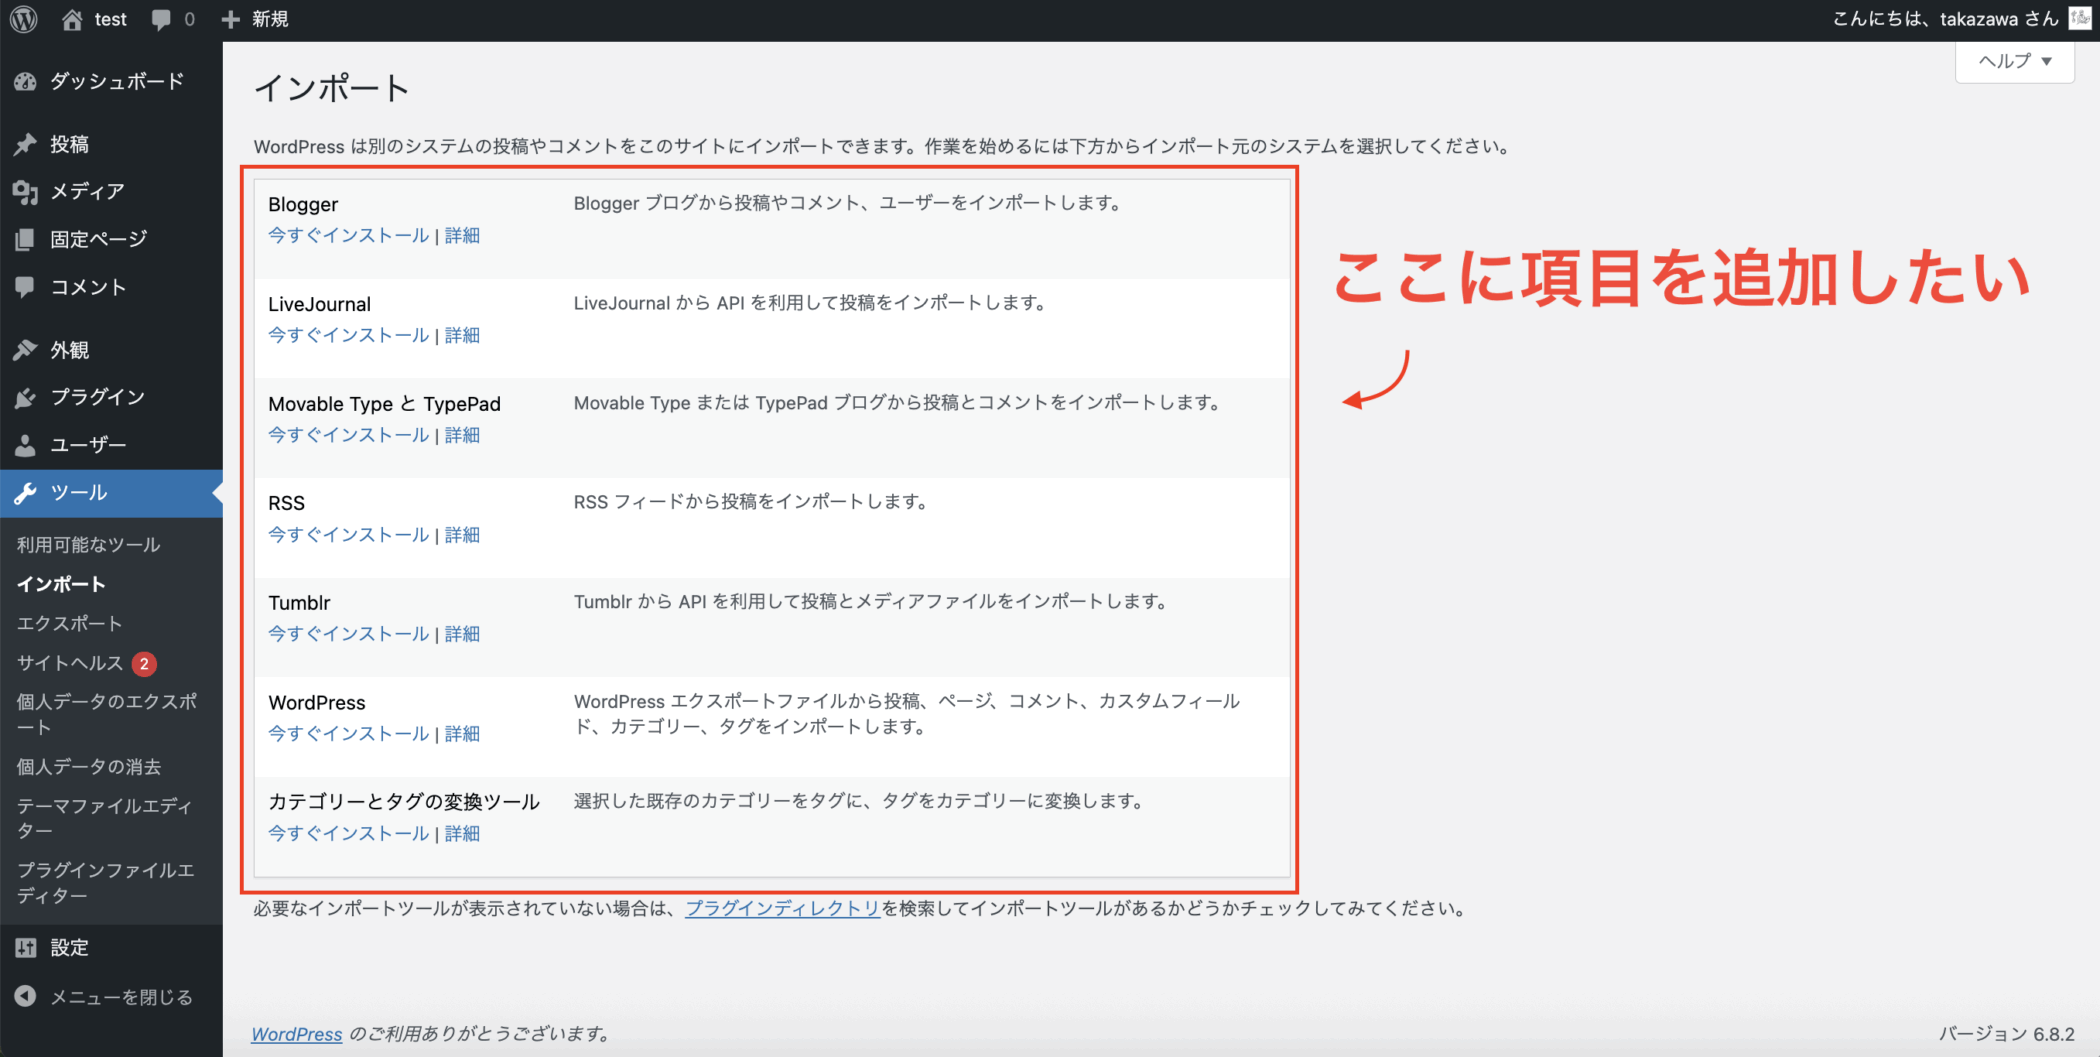The width and height of the screenshot is (2100, 1057).
Task: View 詳細 for the RSS importer
Action: pyautogui.click(x=462, y=535)
